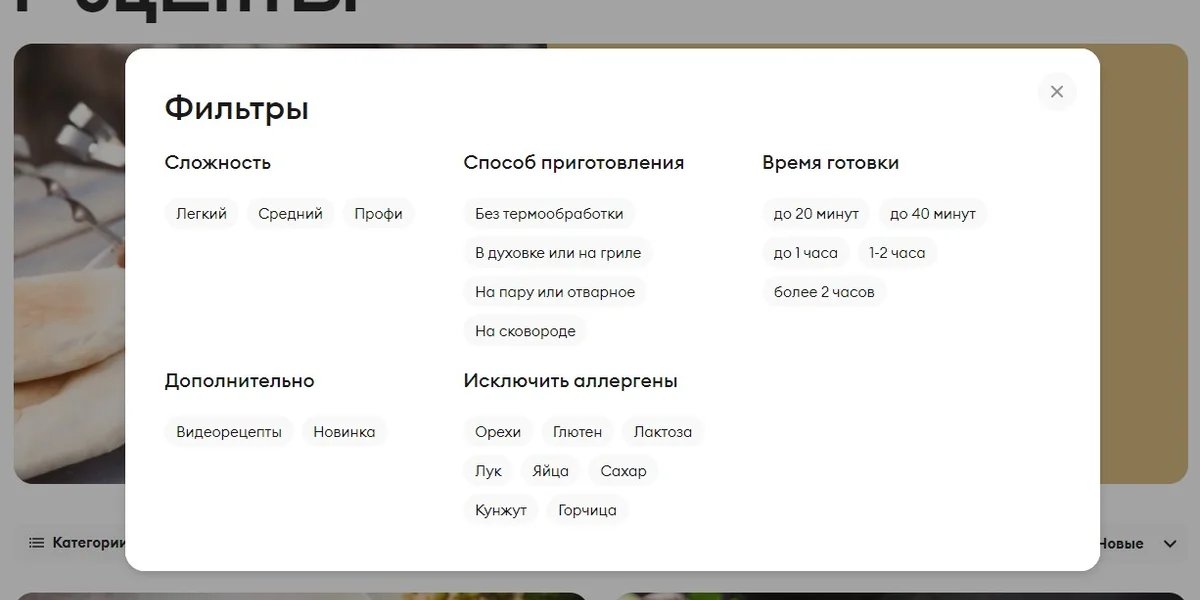Open the Новые sort dropdown
This screenshot has height=600, width=1200.
click(1120, 544)
